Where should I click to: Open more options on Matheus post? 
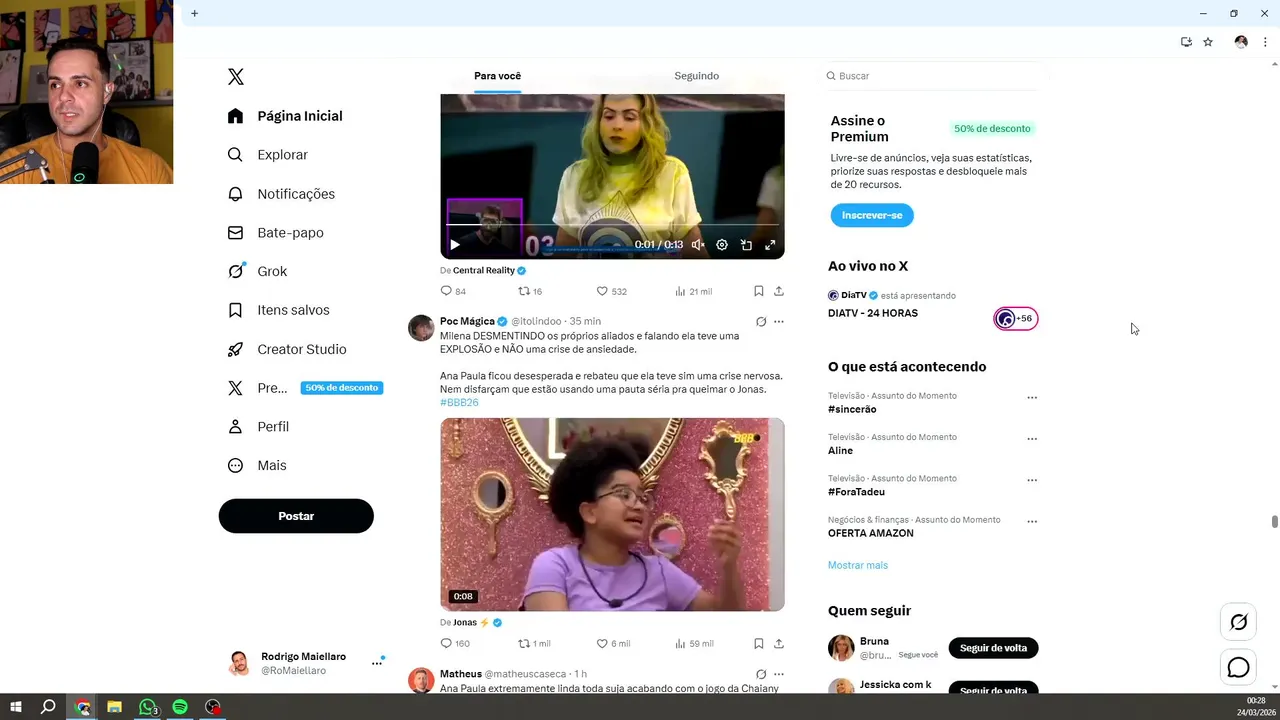(x=779, y=674)
